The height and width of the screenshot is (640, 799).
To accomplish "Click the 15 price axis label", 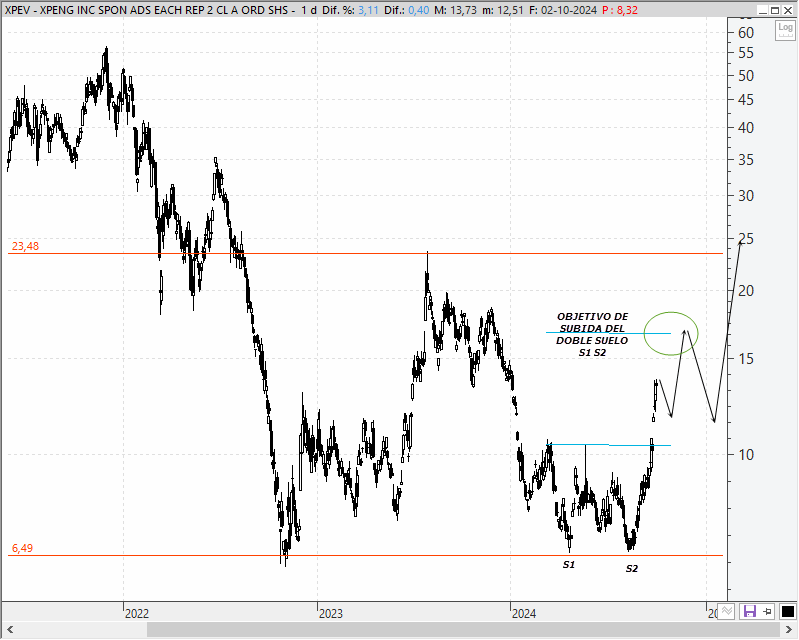I will click(745, 359).
